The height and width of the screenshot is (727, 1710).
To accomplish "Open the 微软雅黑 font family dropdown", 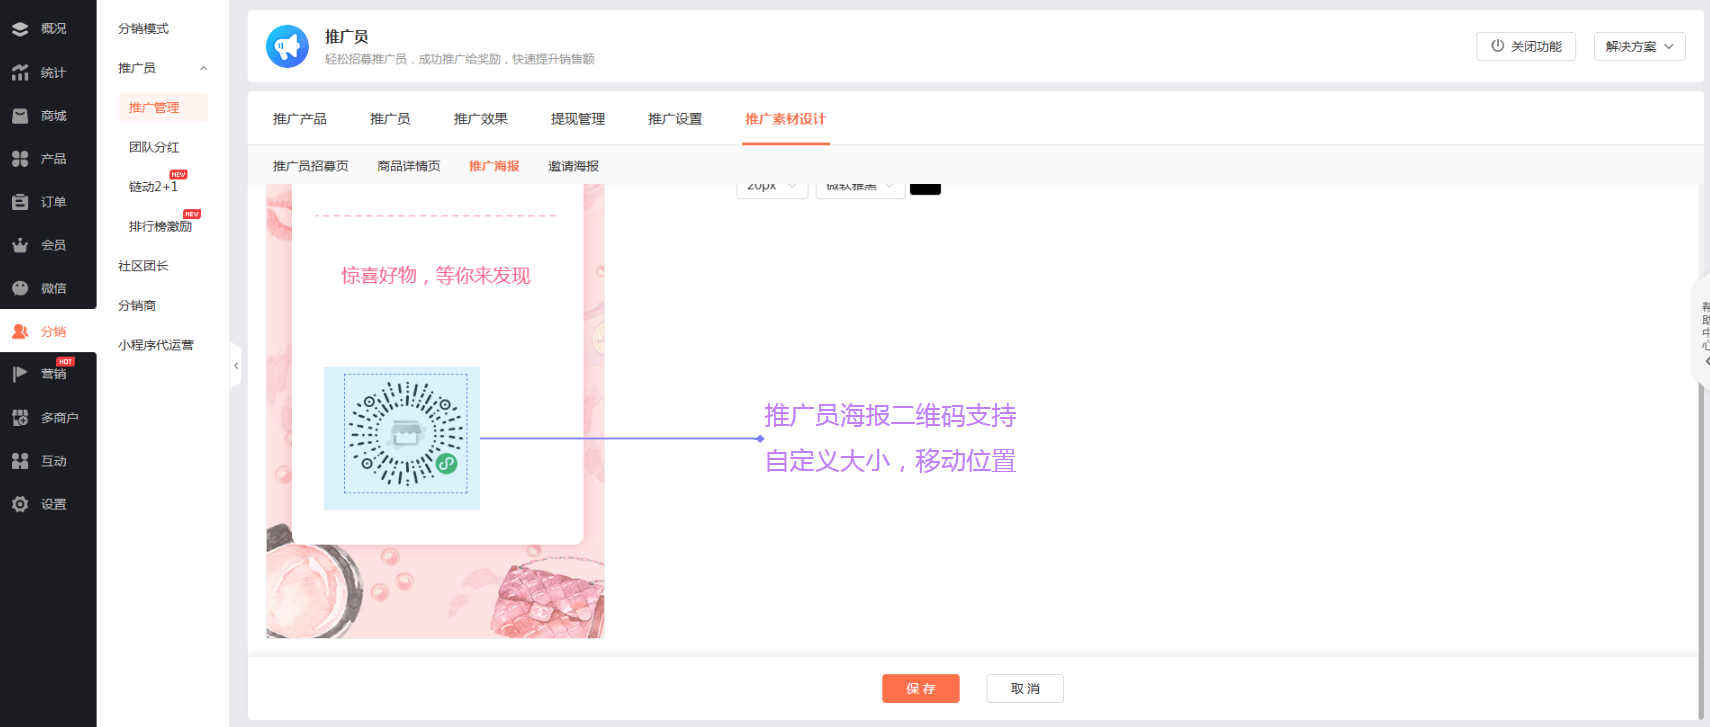I will 860,188.
